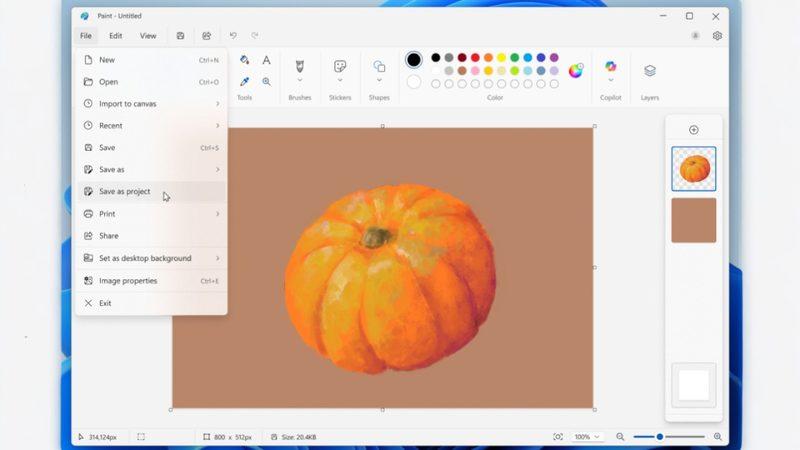Viewport: 800px width, 450px height.
Task: Toggle the Layers panel
Action: pos(649,71)
